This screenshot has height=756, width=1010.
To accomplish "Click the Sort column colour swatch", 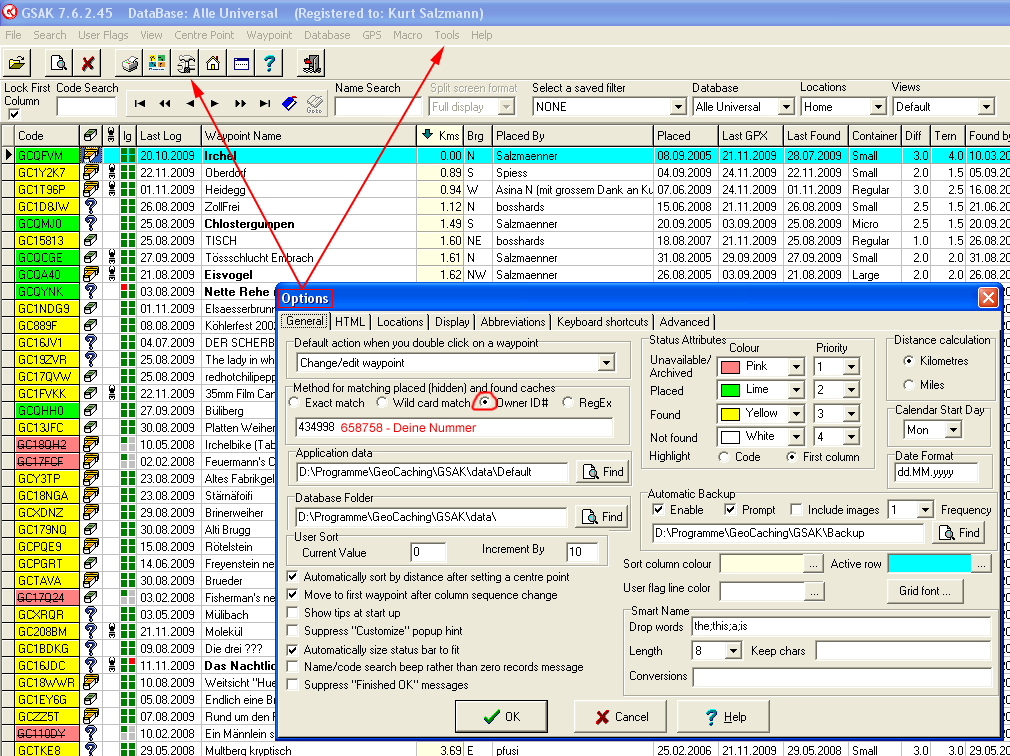I will point(762,563).
